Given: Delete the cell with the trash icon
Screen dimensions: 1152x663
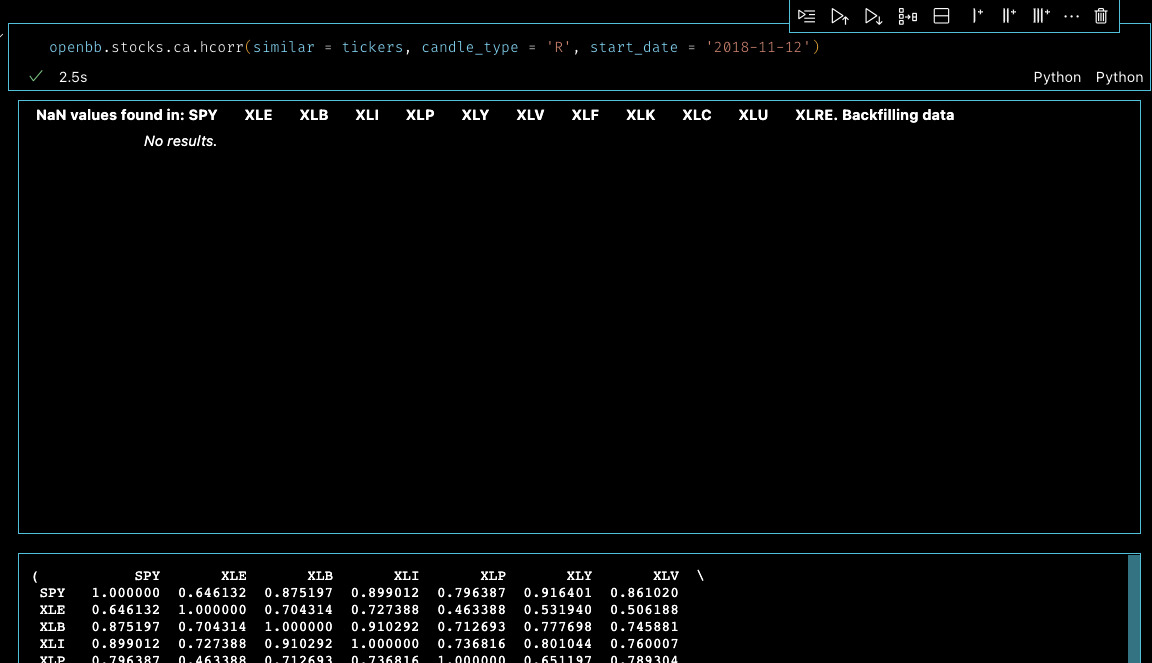Looking at the screenshot, I should (1100, 16).
